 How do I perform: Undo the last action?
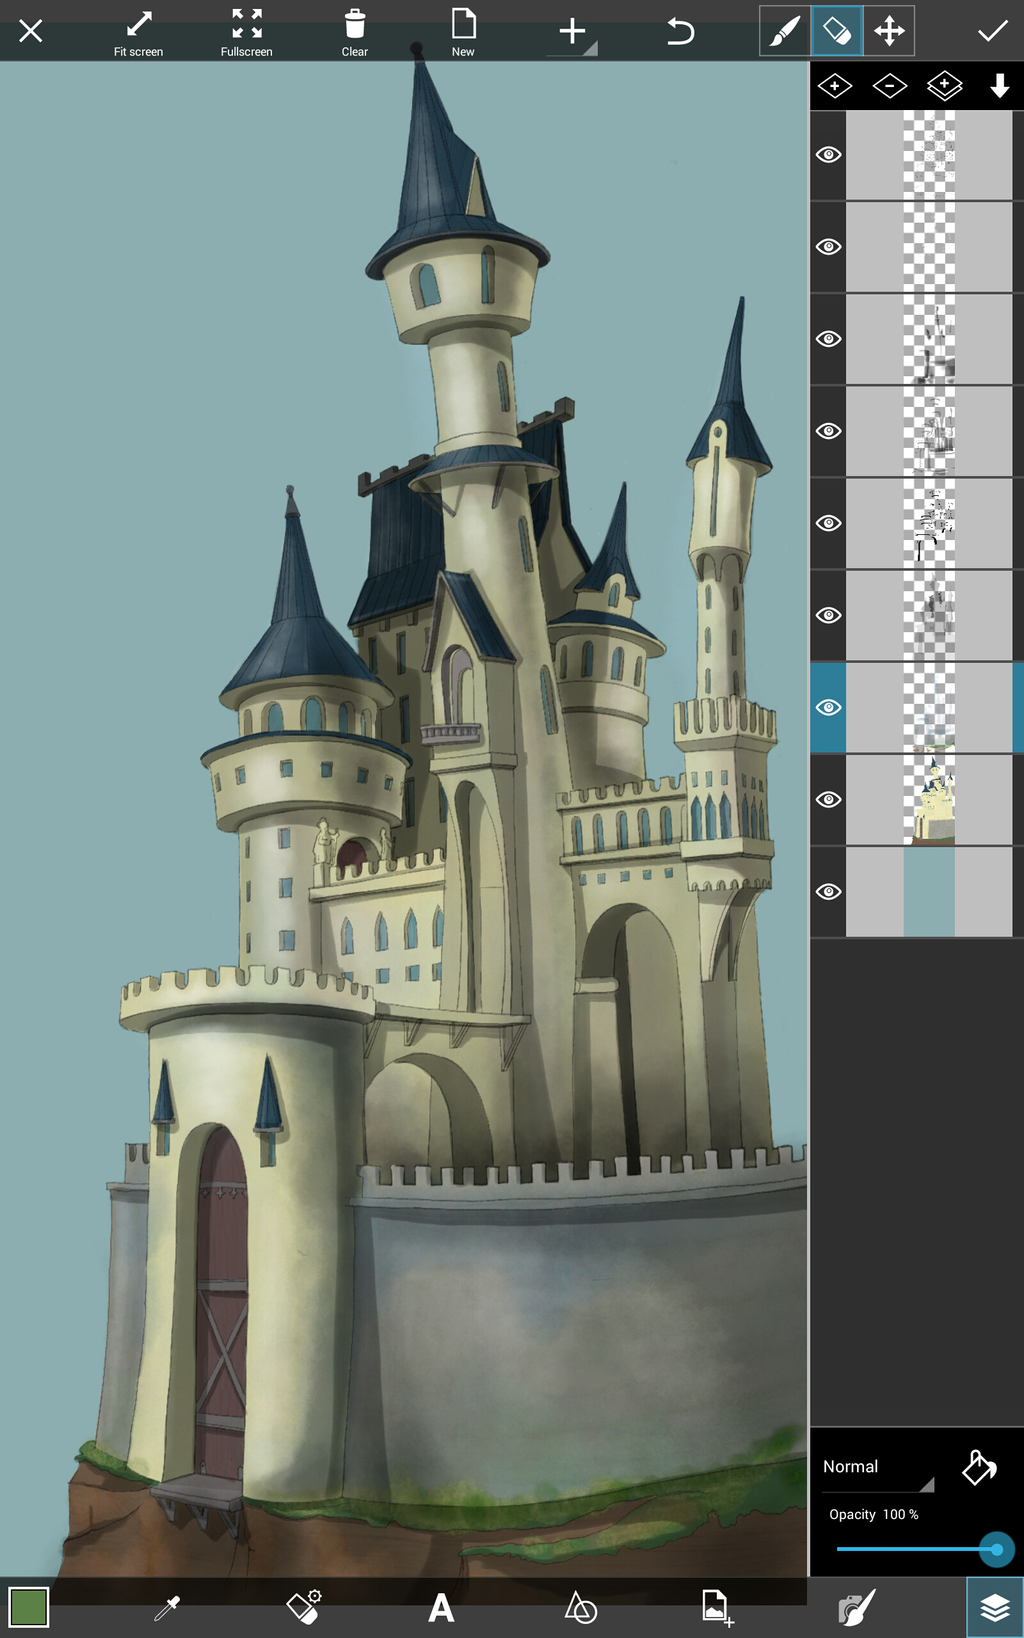680,31
